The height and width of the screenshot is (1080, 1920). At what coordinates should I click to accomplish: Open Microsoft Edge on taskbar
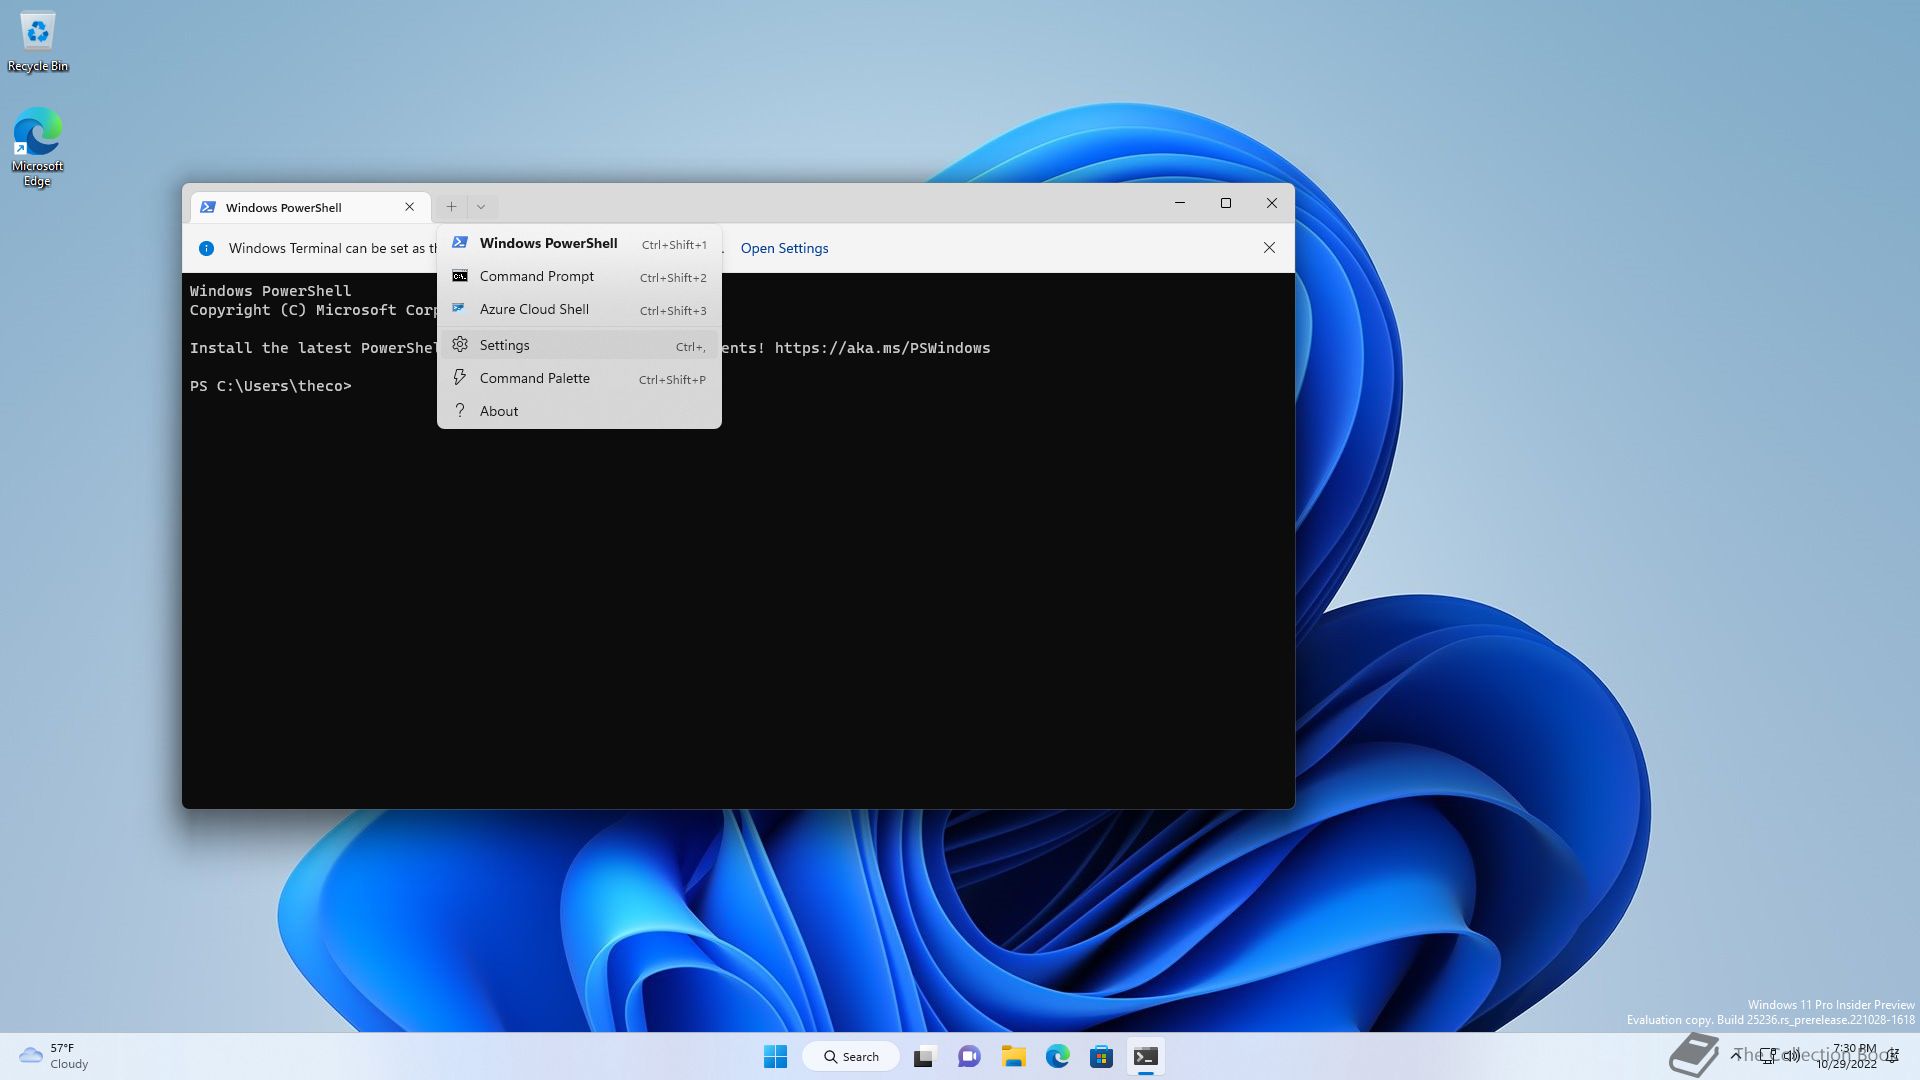(x=1057, y=1056)
